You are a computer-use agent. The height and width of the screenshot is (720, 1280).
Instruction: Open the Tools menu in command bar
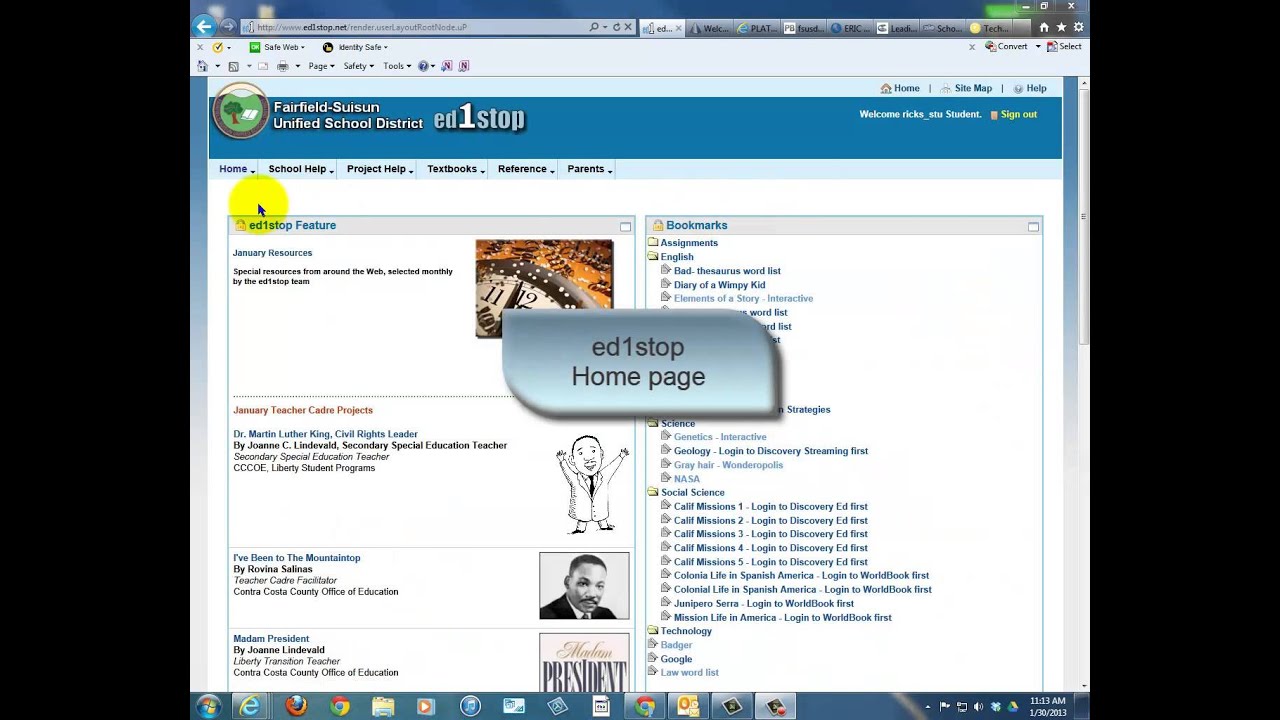tap(397, 66)
